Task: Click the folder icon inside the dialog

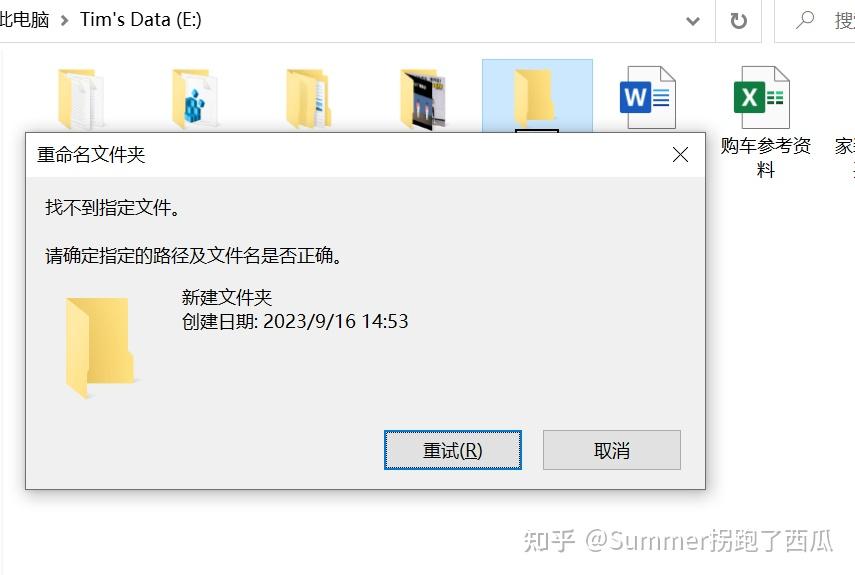Action: point(100,347)
